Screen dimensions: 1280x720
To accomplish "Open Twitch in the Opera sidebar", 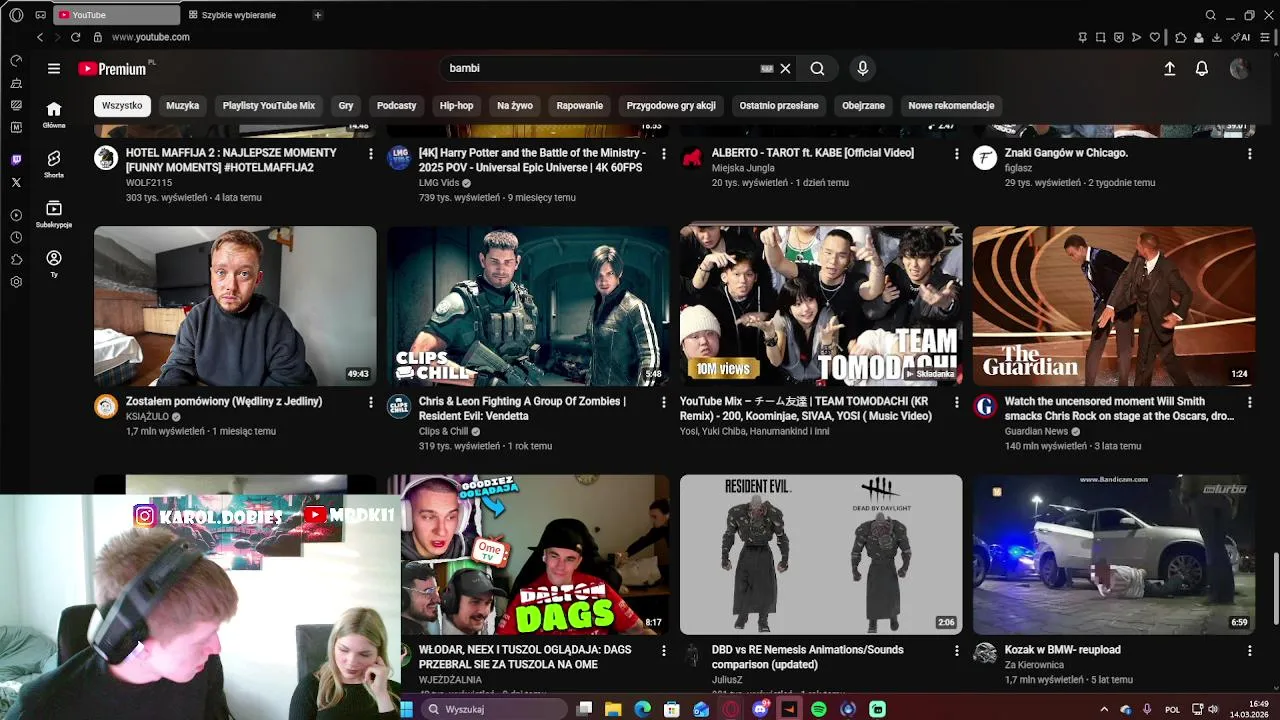I will coord(16,160).
